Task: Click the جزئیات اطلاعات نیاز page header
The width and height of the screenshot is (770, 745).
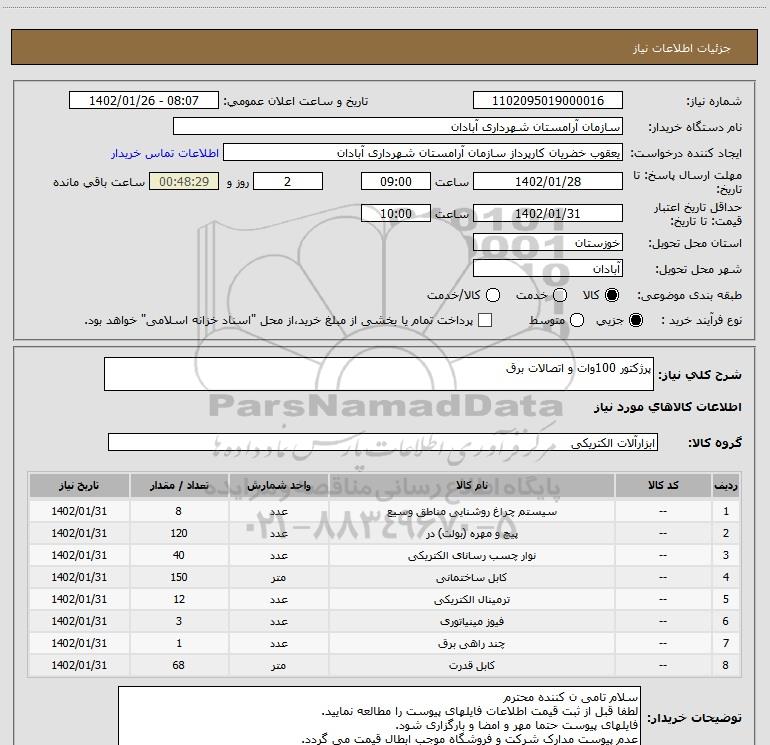Action: pos(681,48)
